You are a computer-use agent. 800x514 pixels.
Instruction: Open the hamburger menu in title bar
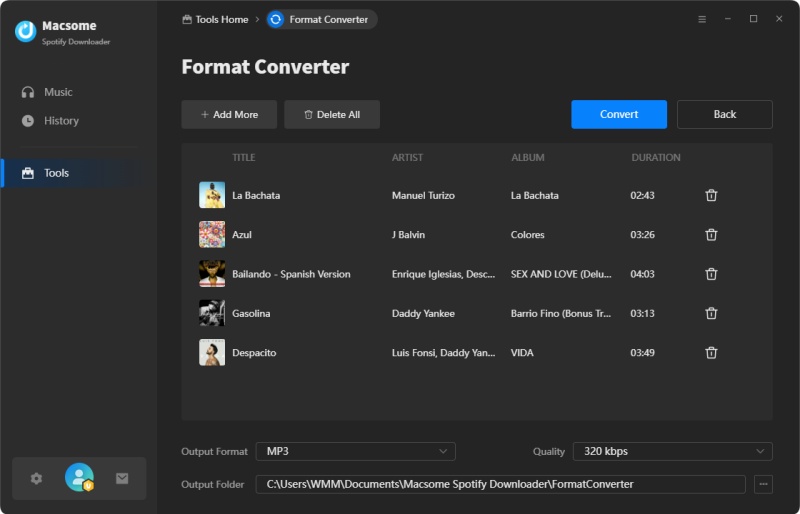click(x=702, y=19)
